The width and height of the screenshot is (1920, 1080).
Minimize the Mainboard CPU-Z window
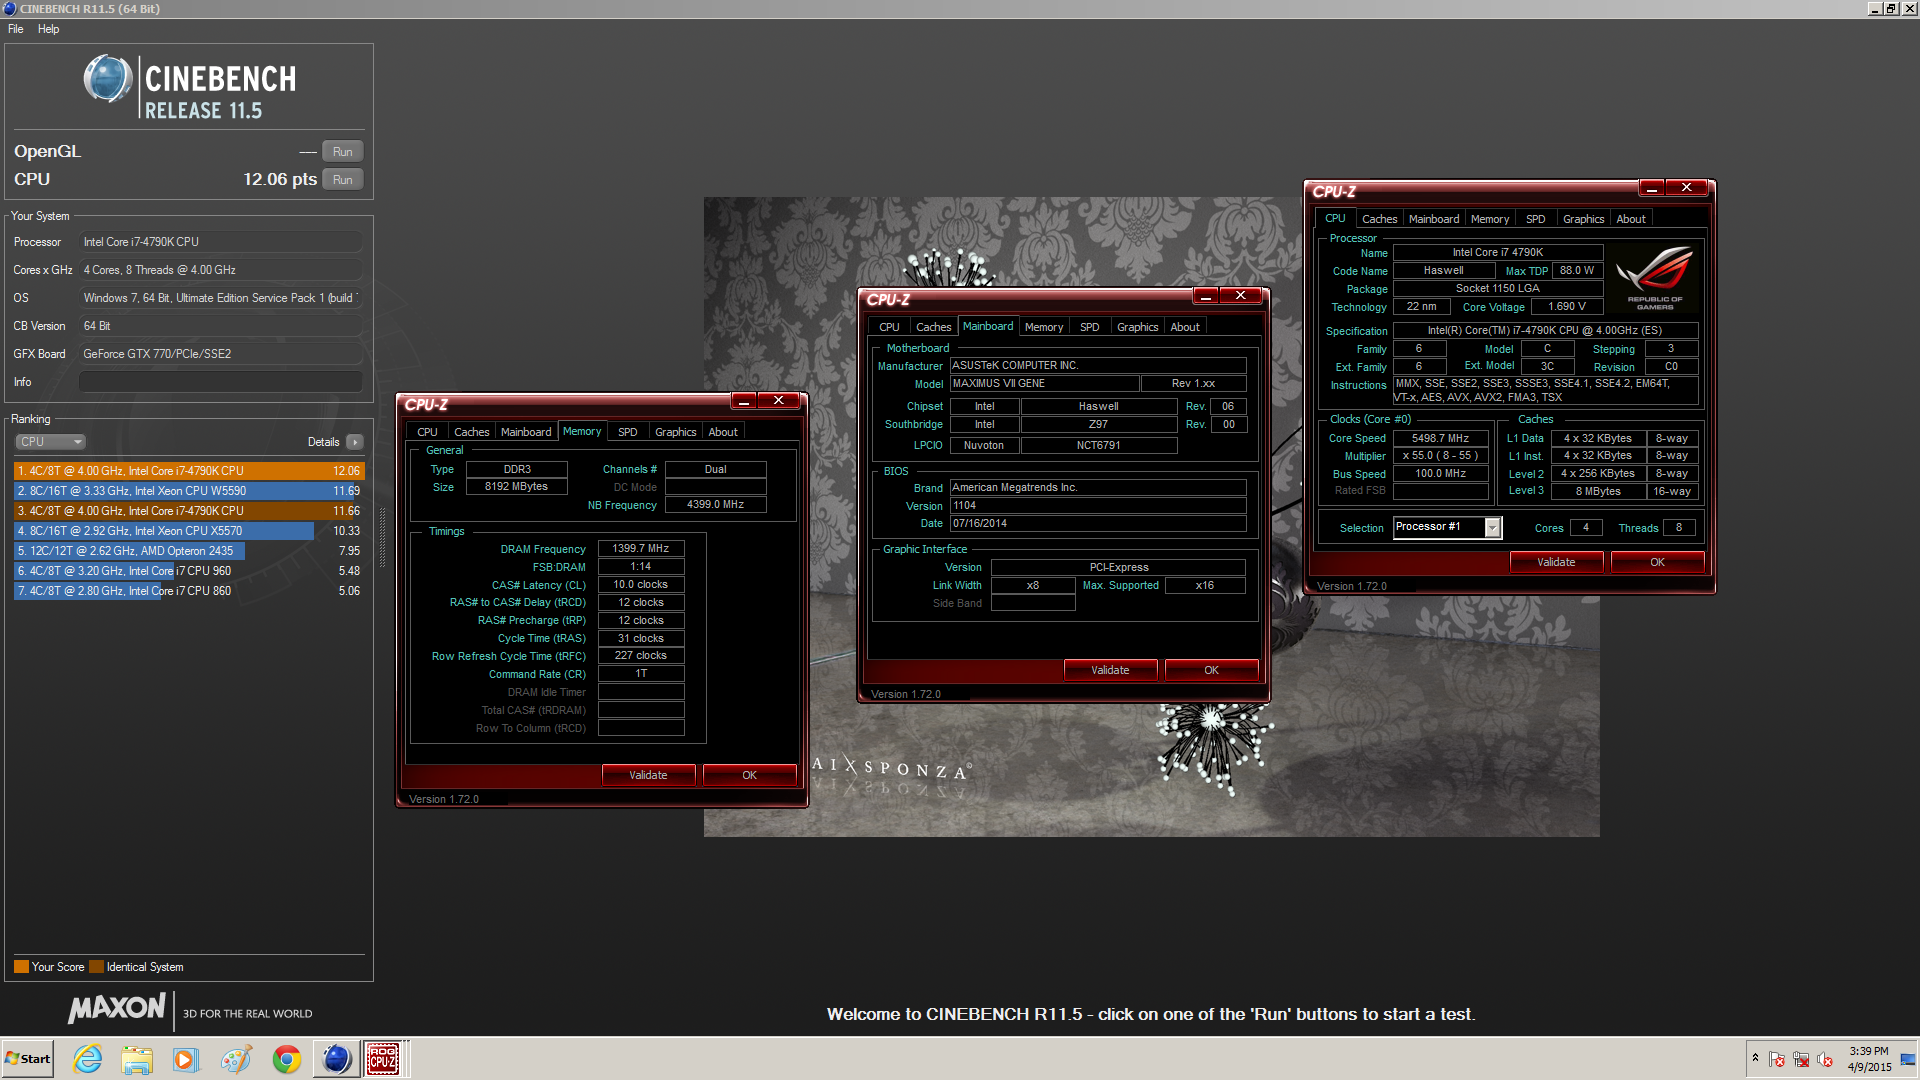pyautogui.click(x=1206, y=297)
